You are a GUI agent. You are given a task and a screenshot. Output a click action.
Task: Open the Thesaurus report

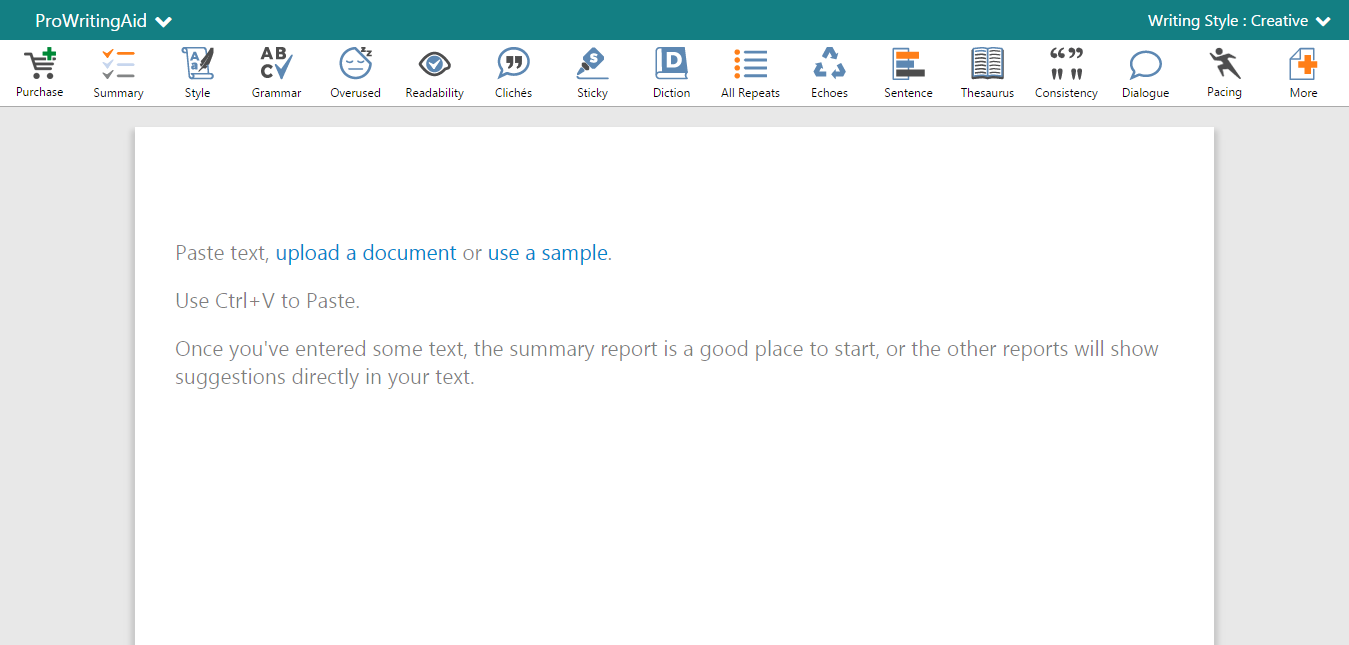point(988,73)
